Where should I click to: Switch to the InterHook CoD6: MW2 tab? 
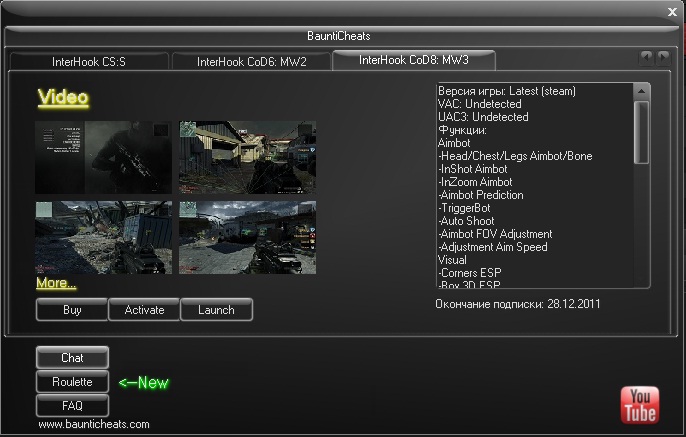[x=252, y=62]
